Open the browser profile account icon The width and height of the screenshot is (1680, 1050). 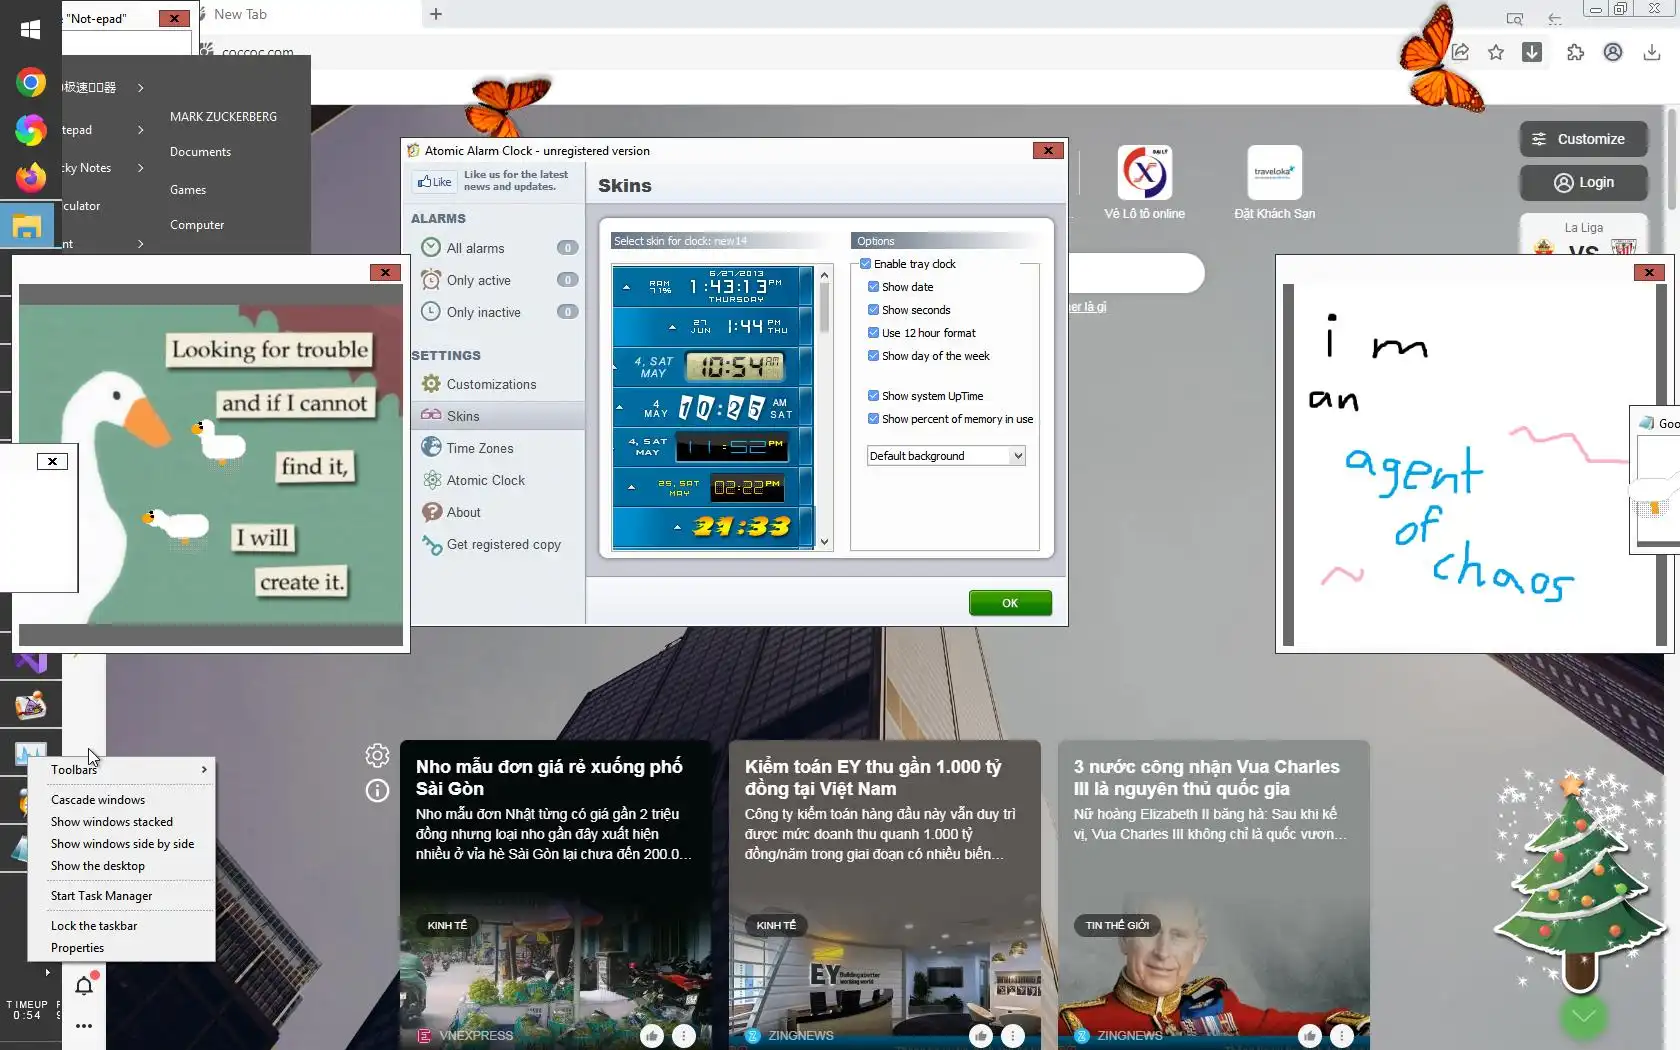tap(1613, 52)
